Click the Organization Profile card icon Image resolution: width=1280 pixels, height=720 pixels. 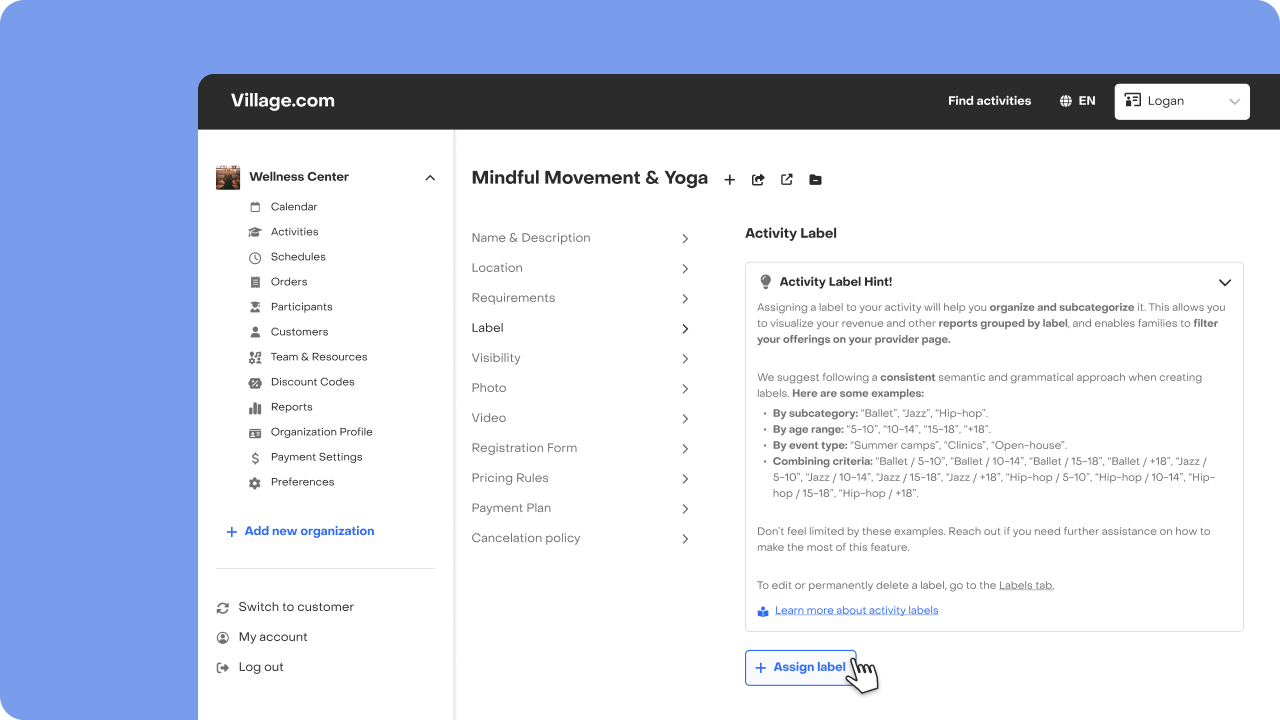255,432
